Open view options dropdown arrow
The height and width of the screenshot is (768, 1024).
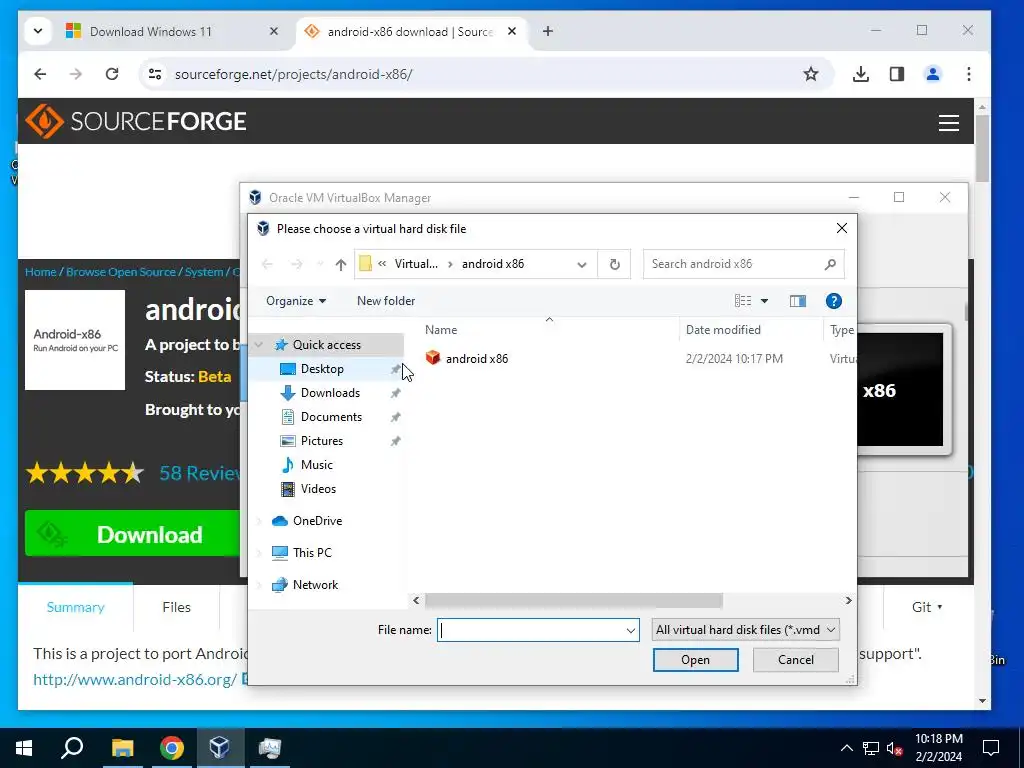(x=764, y=301)
